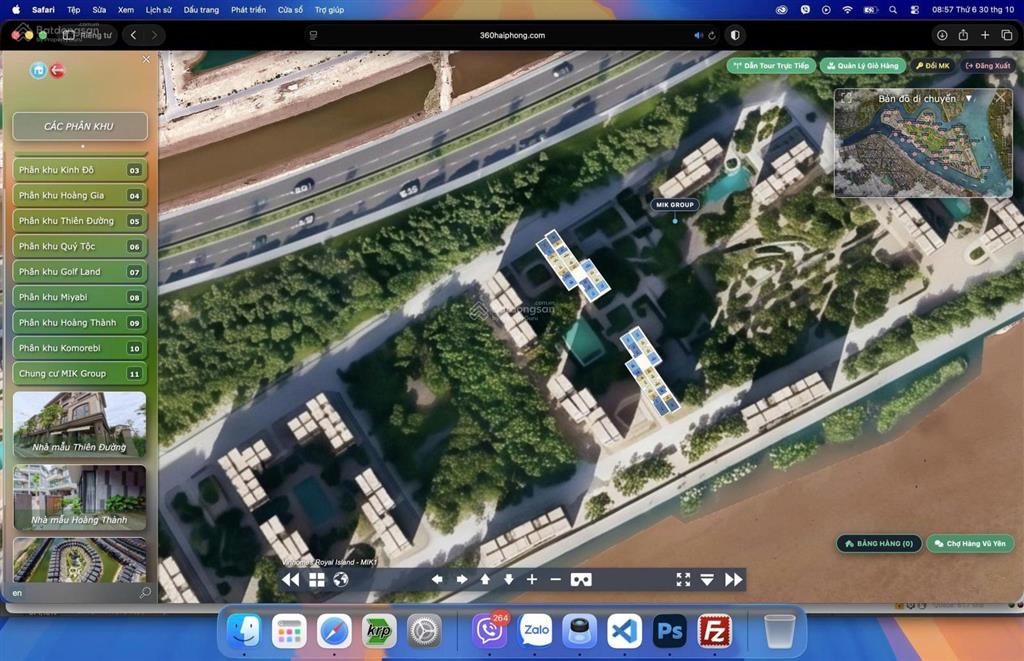Close the side panel with the X

point(146,59)
